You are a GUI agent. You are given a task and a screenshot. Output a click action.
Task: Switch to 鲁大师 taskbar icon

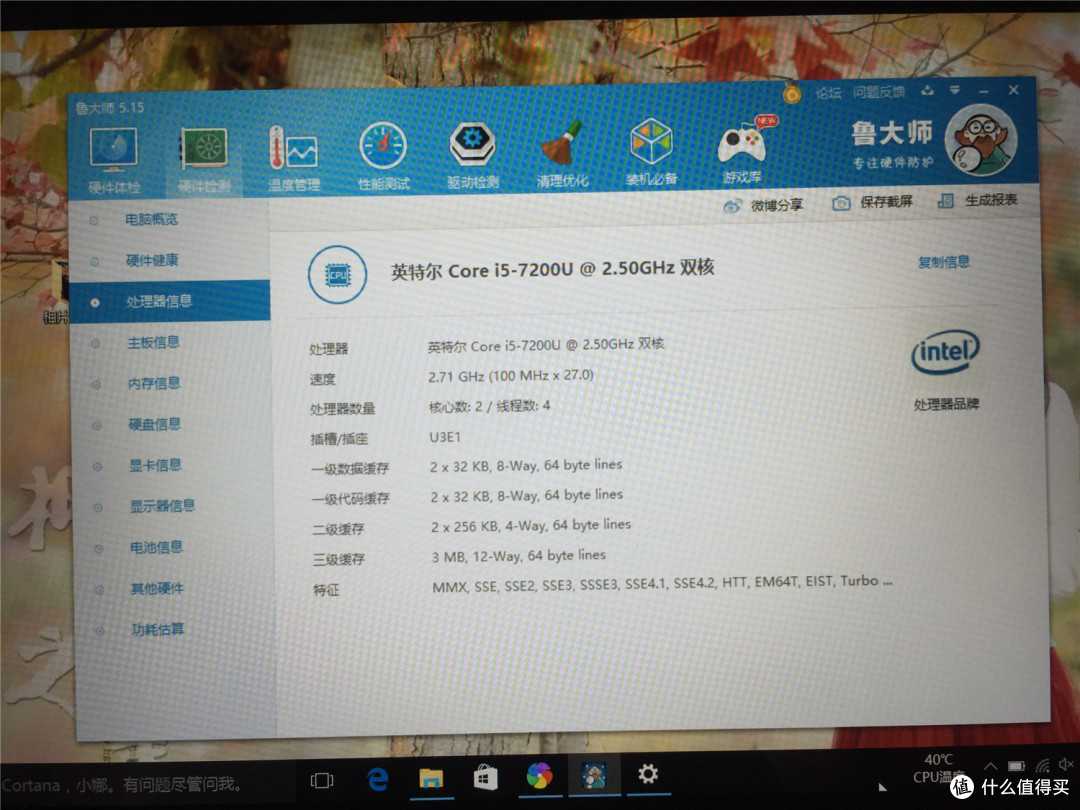coord(594,775)
